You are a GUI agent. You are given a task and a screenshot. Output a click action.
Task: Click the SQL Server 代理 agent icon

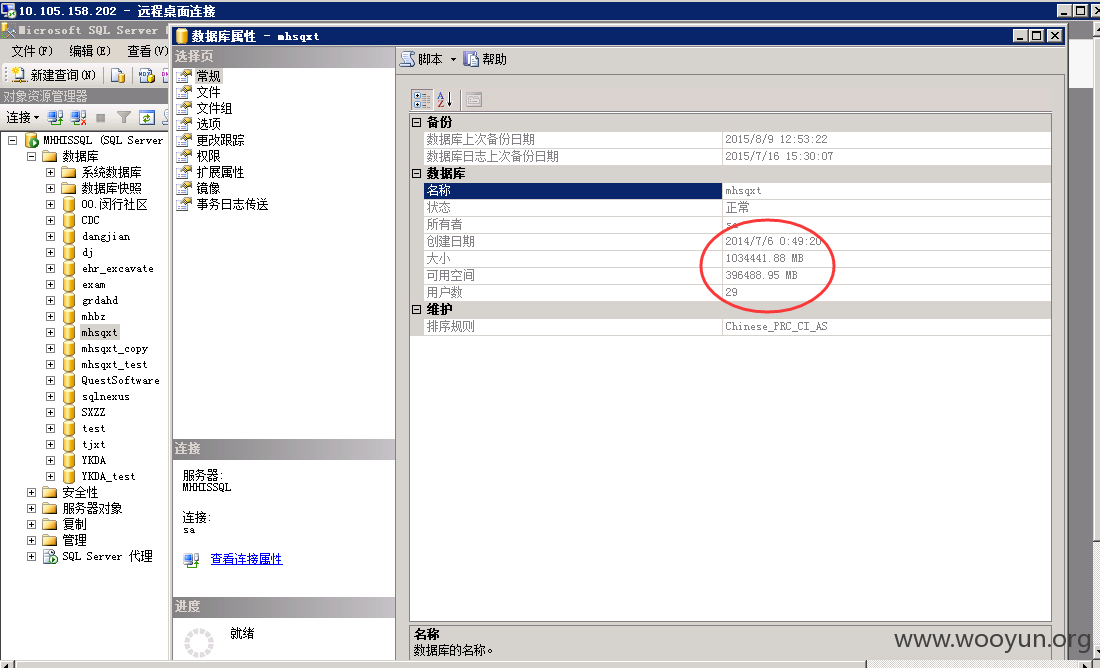click(x=51, y=556)
